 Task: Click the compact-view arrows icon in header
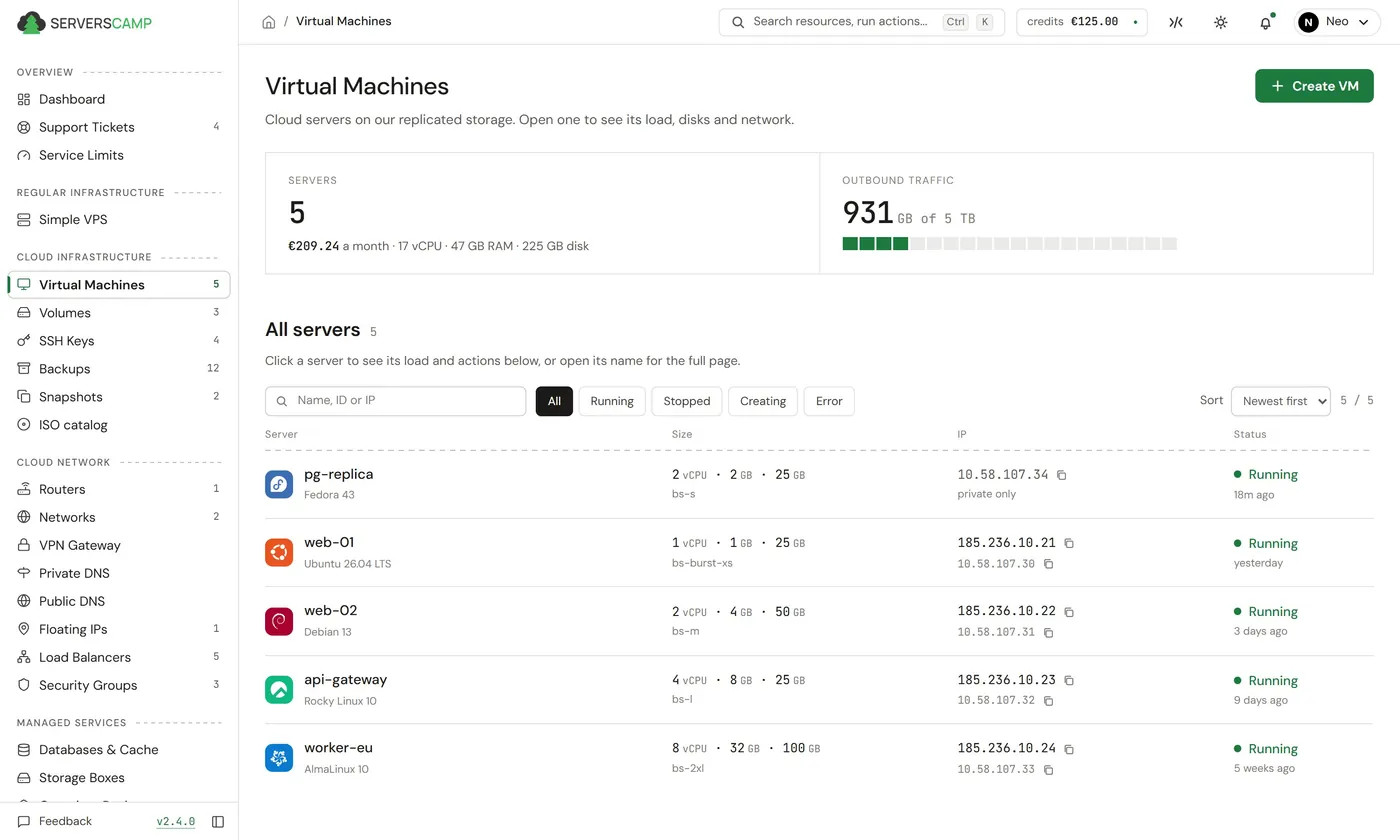pos(1176,22)
